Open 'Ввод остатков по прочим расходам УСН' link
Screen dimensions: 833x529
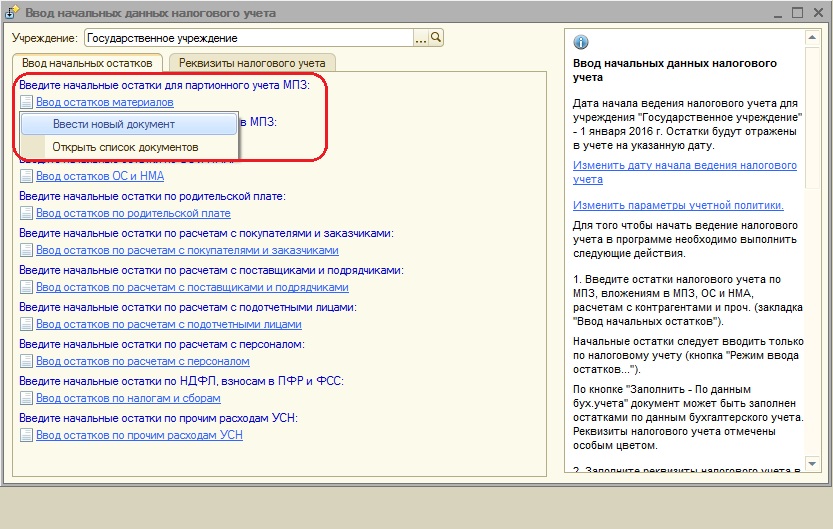pyautogui.click(x=139, y=435)
